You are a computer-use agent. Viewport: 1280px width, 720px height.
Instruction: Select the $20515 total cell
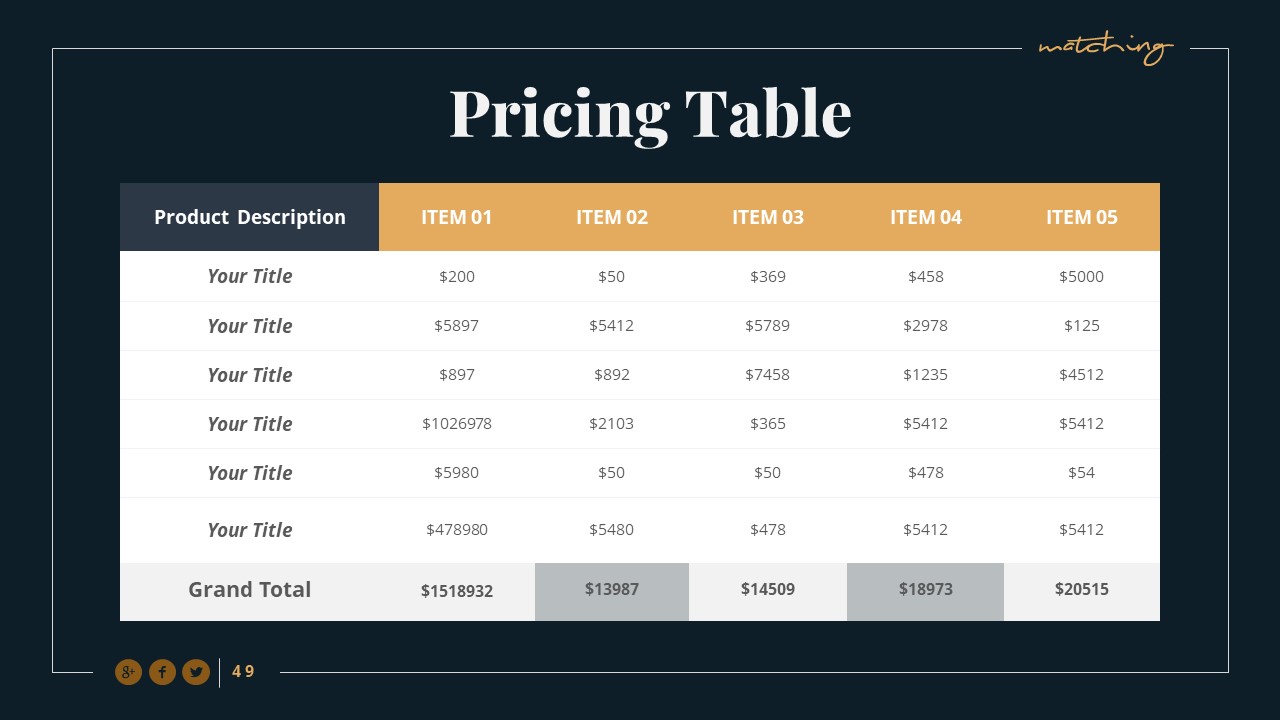(x=1082, y=590)
